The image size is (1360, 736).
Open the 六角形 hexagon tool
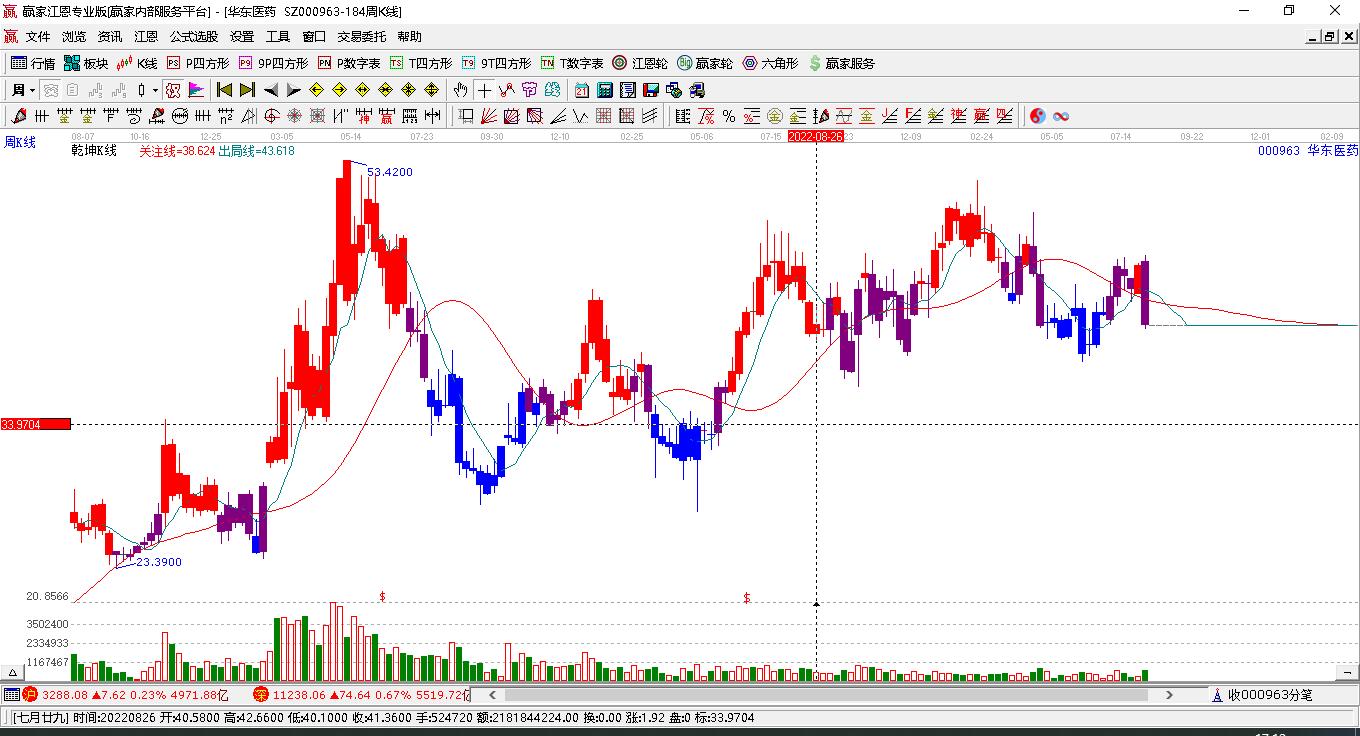tap(771, 63)
